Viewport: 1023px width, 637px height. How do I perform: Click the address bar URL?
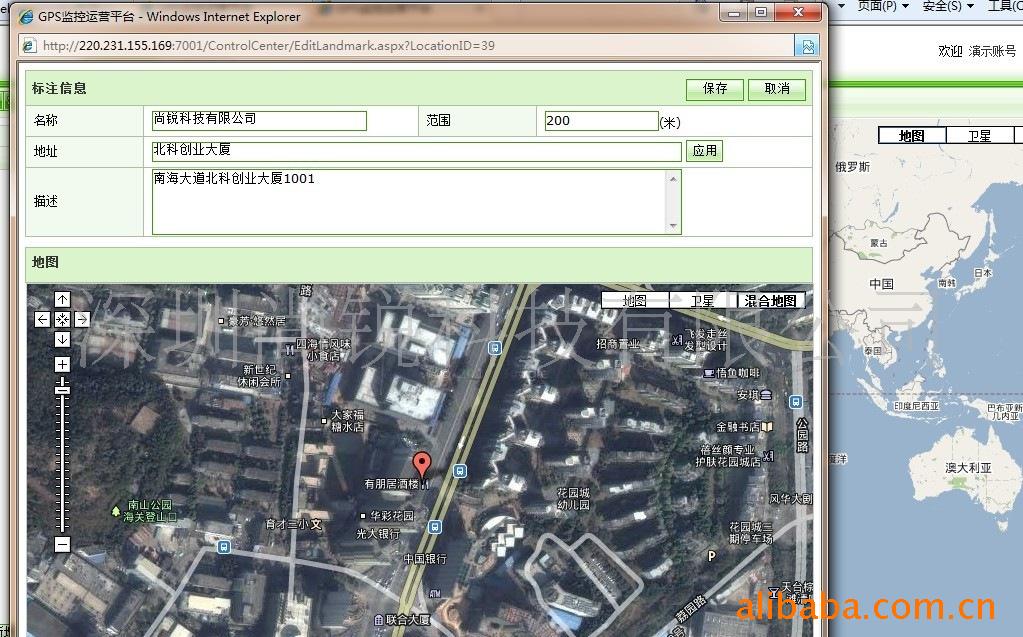[x=268, y=46]
